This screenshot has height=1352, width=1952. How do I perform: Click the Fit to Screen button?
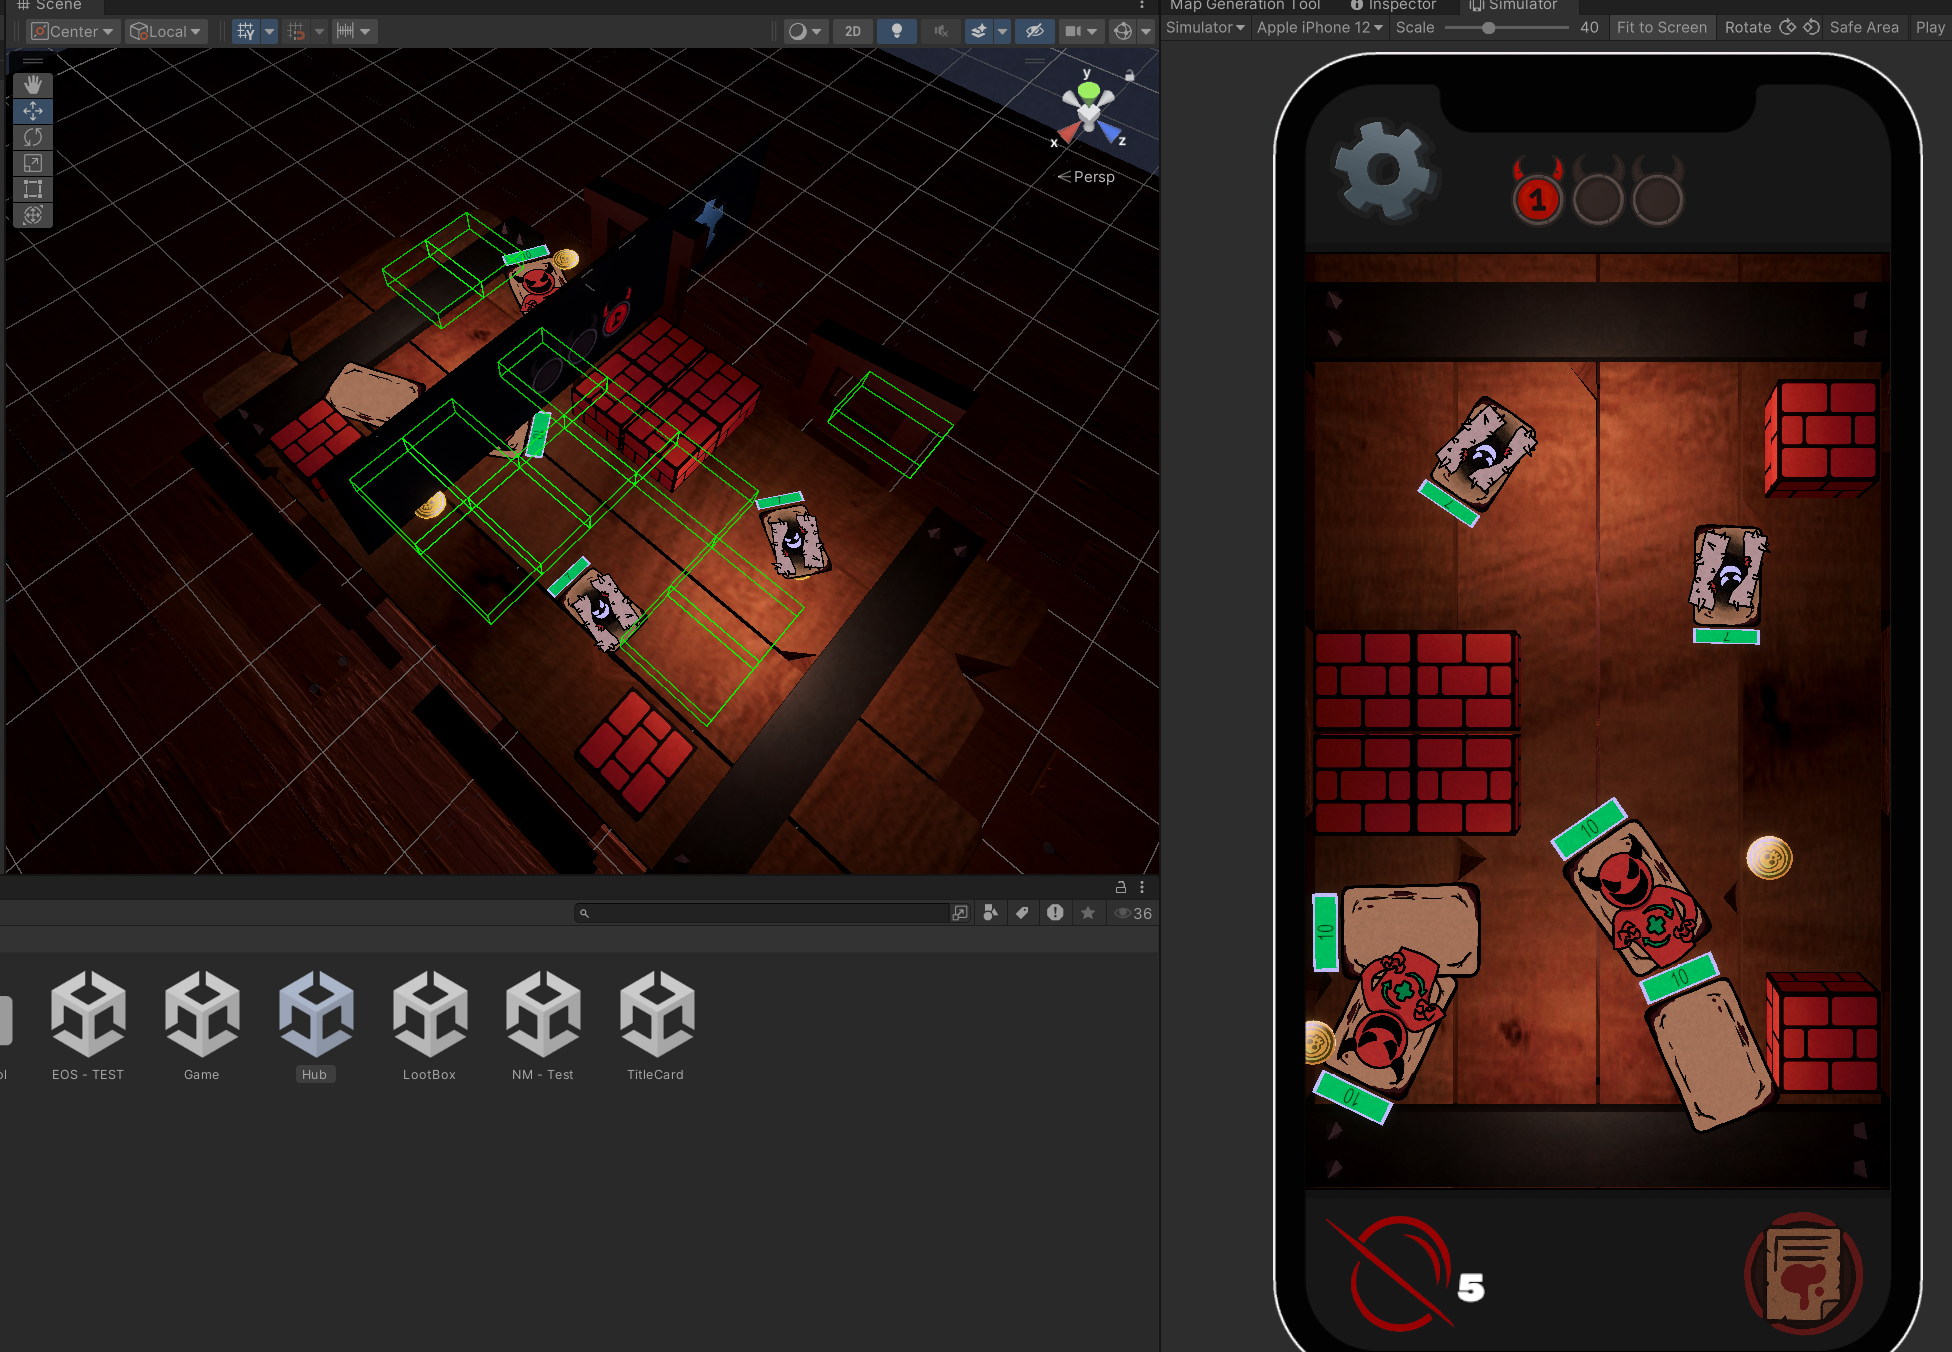[x=1661, y=27]
